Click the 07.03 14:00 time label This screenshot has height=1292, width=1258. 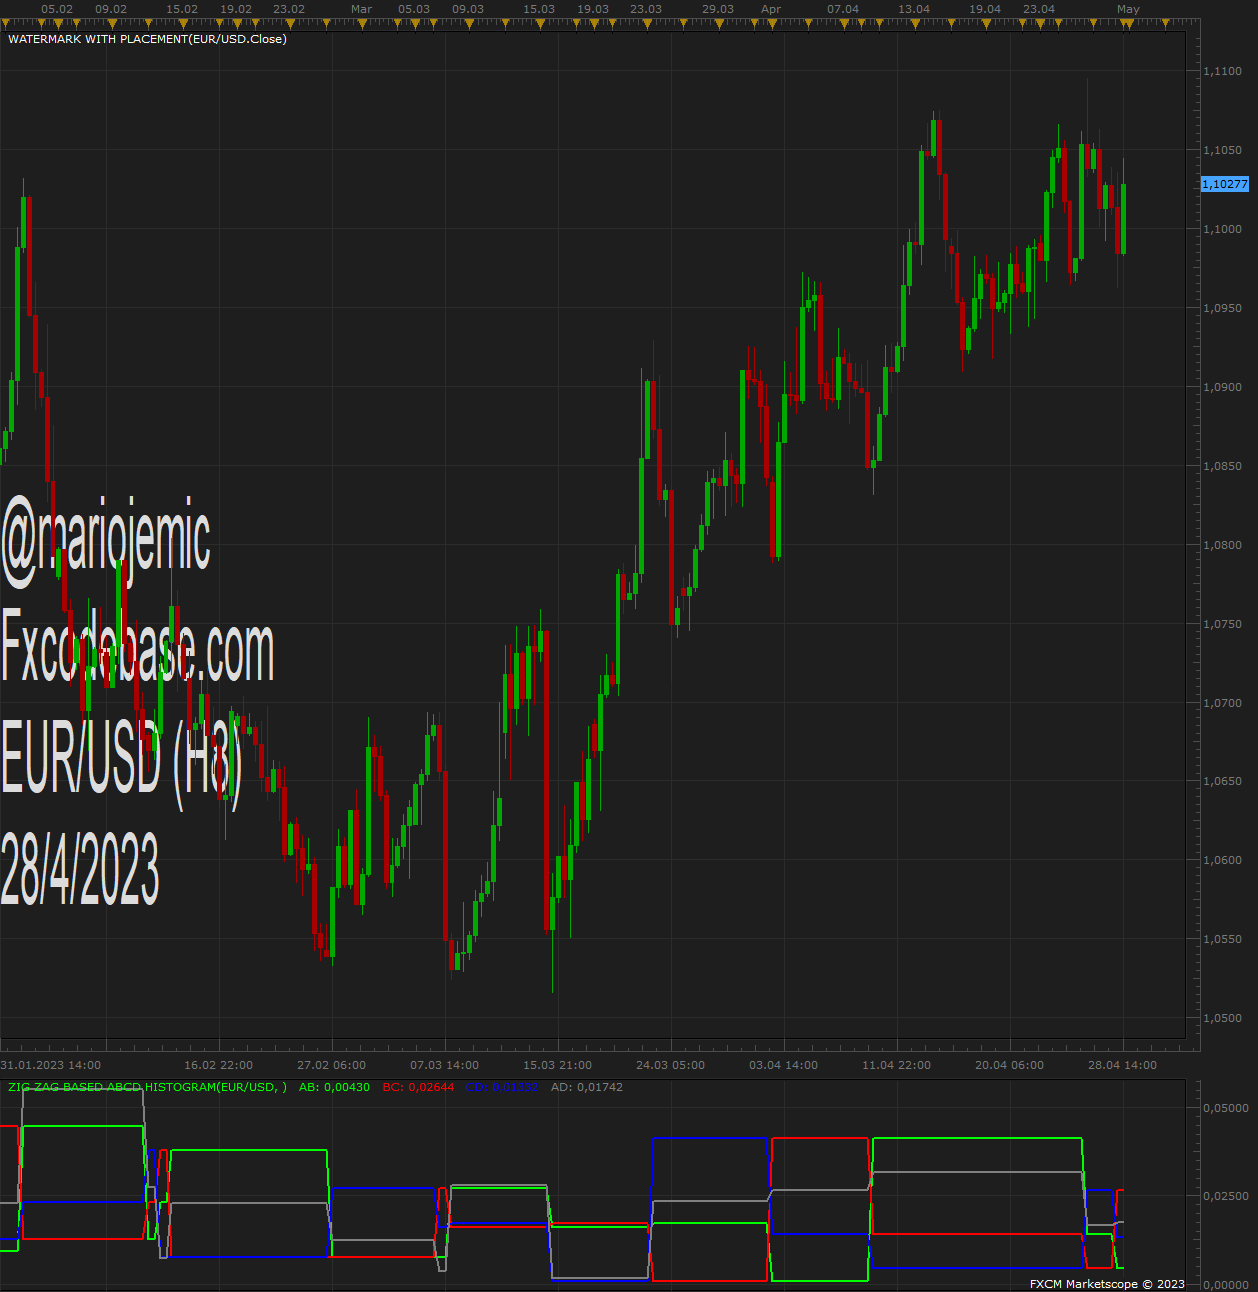pyautogui.click(x=445, y=1065)
